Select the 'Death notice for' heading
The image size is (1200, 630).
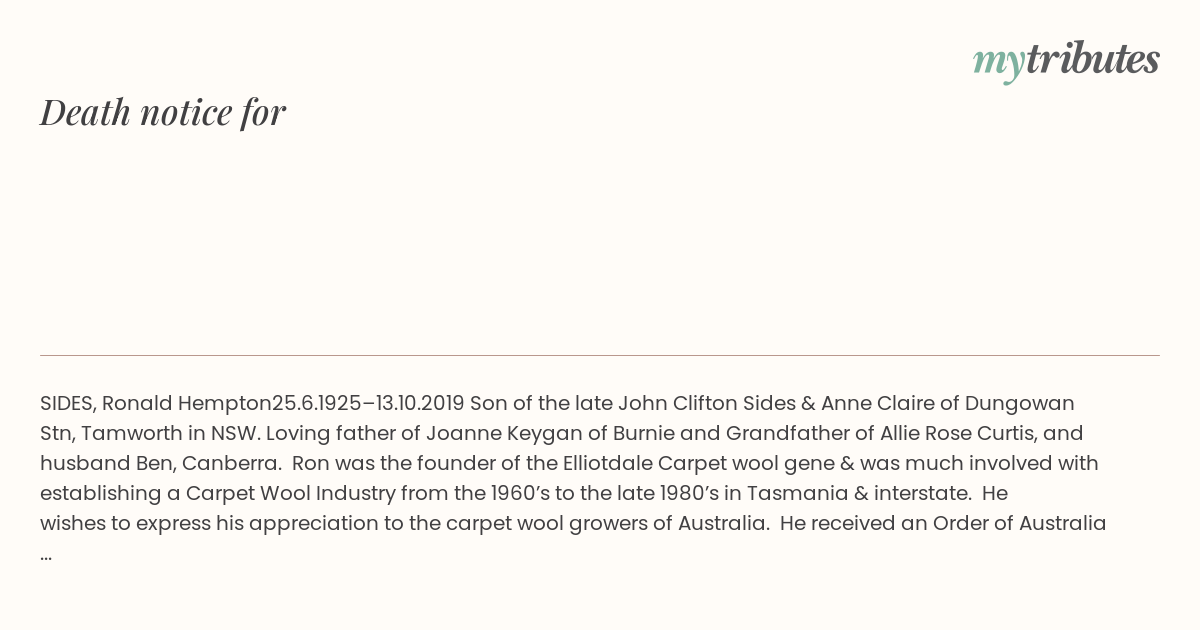click(x=163, y=112)
